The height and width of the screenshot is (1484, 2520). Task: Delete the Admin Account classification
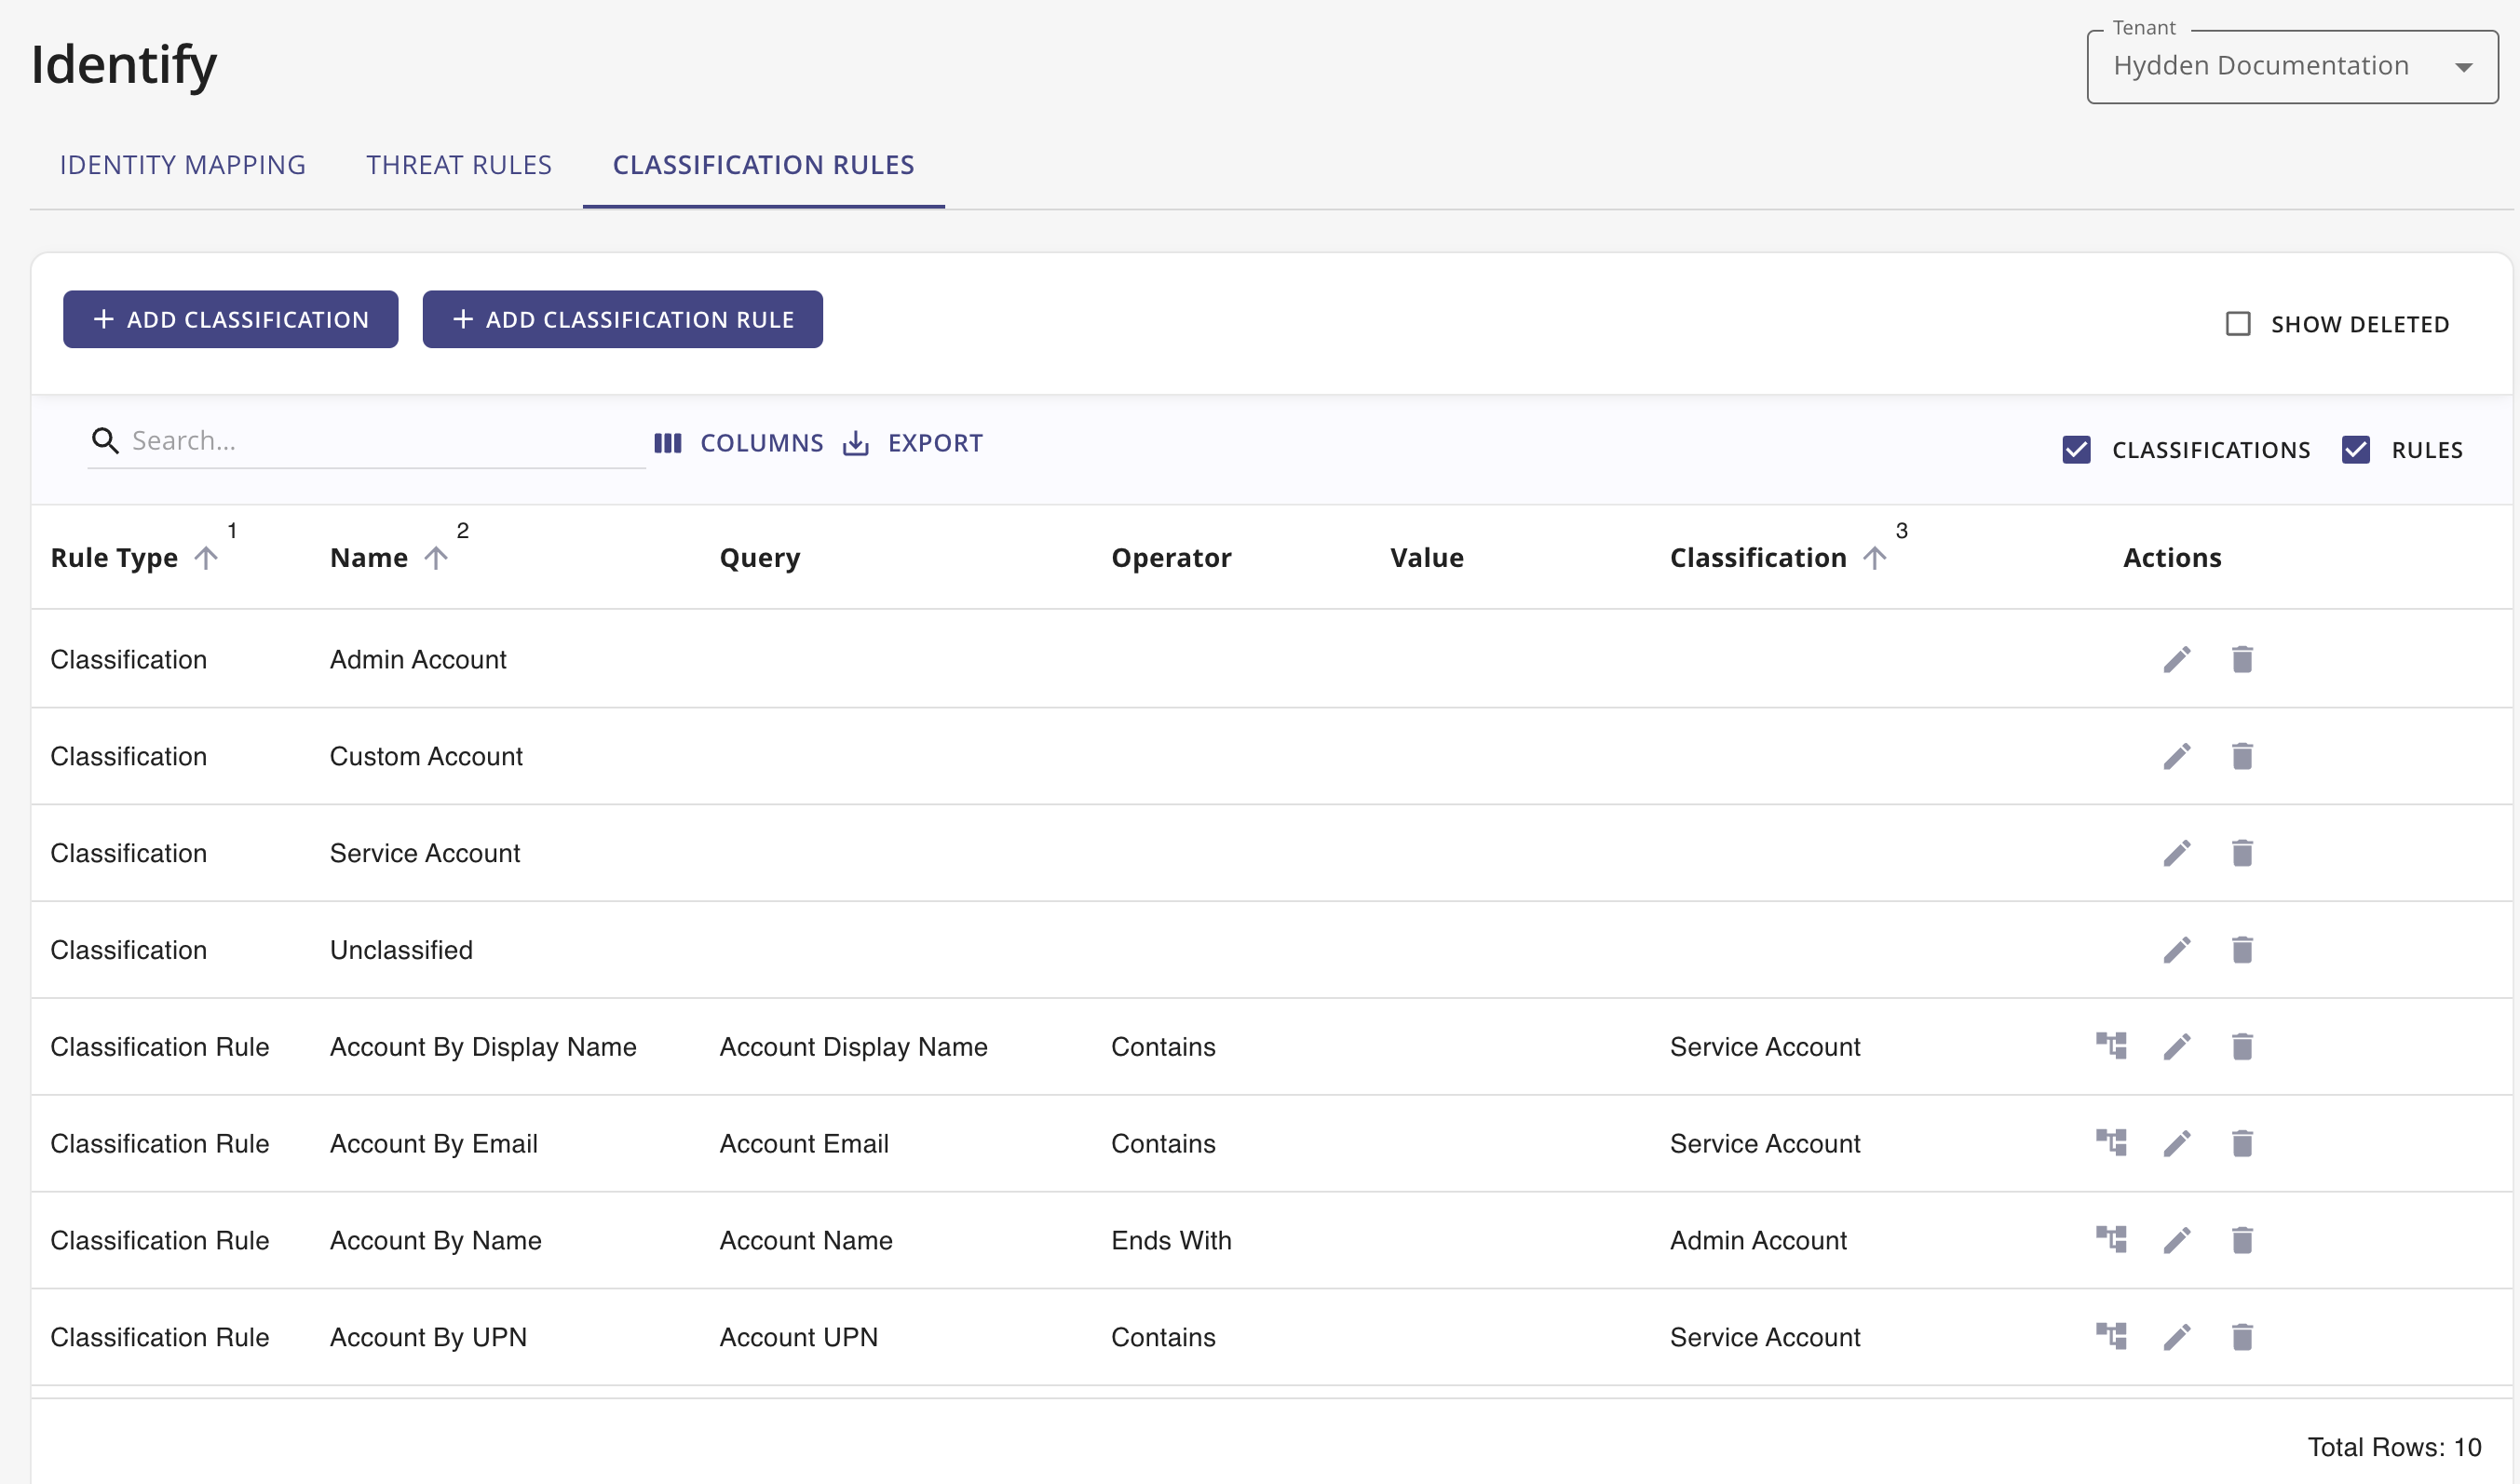2242,660
